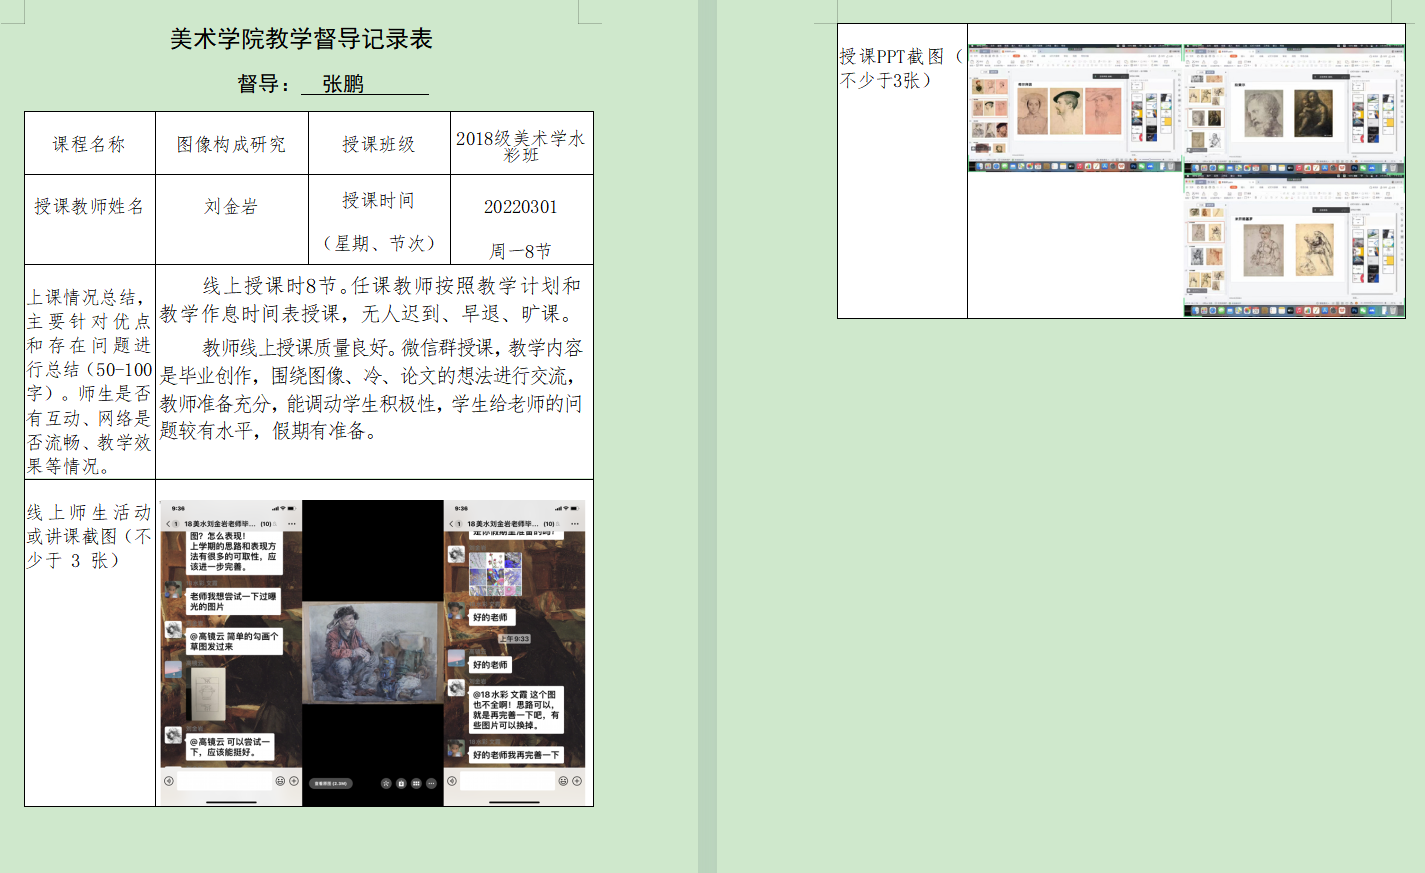Click the supervisor name 张鹏 field
The image size is (1425, 873).
(x=343, y=84)
